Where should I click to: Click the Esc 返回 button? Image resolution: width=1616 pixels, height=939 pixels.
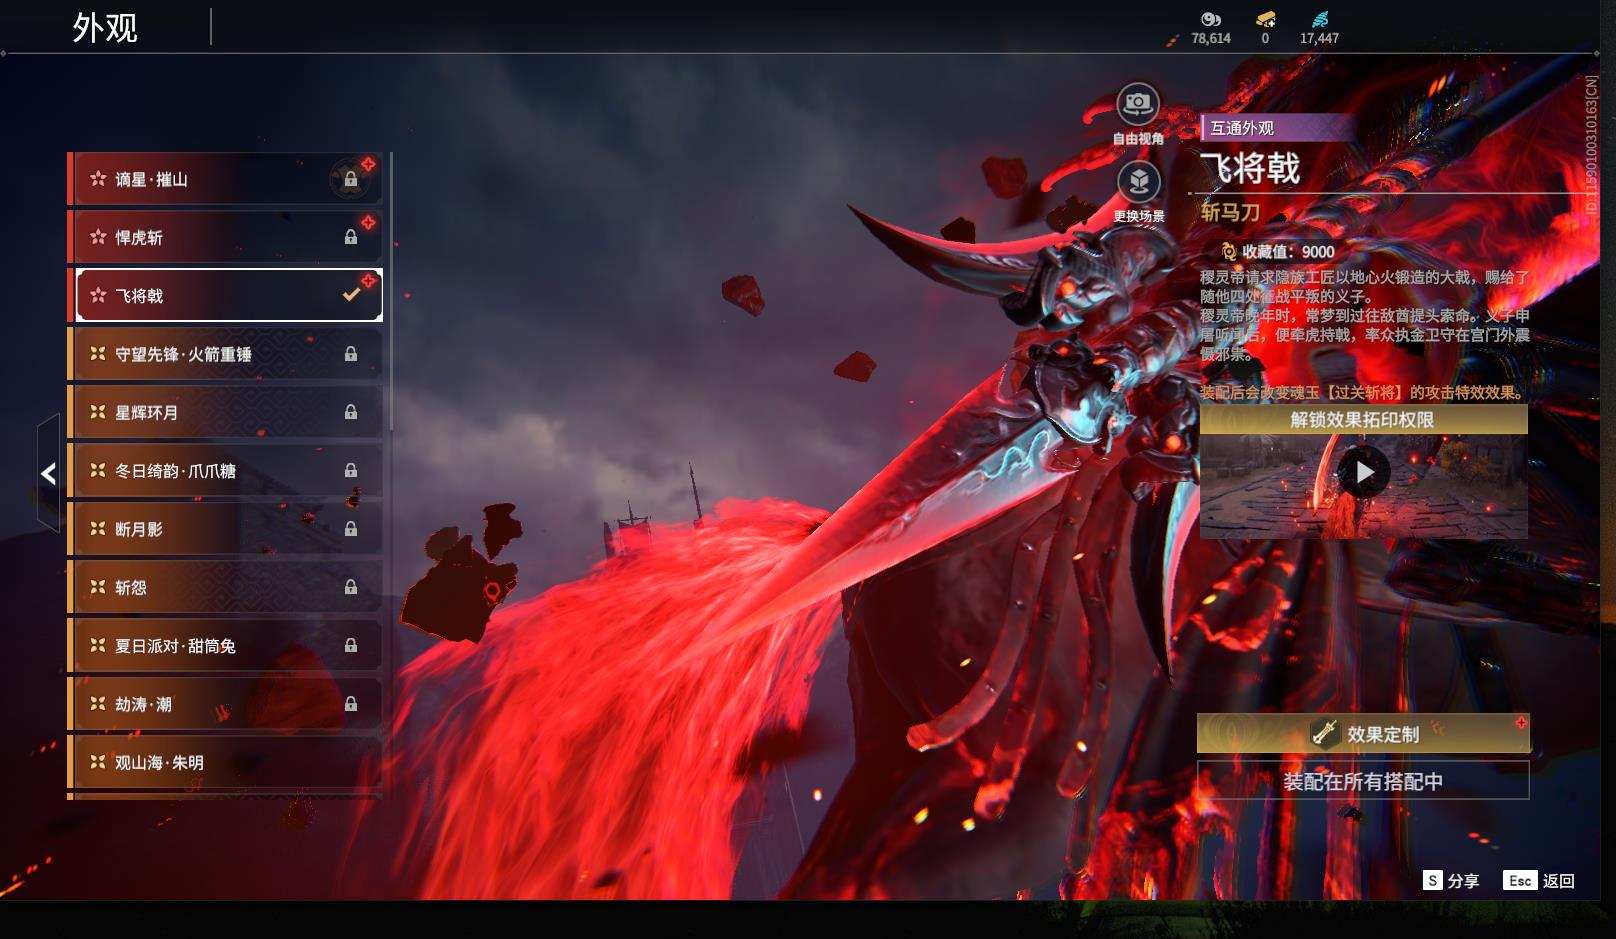coord(1539,881)
